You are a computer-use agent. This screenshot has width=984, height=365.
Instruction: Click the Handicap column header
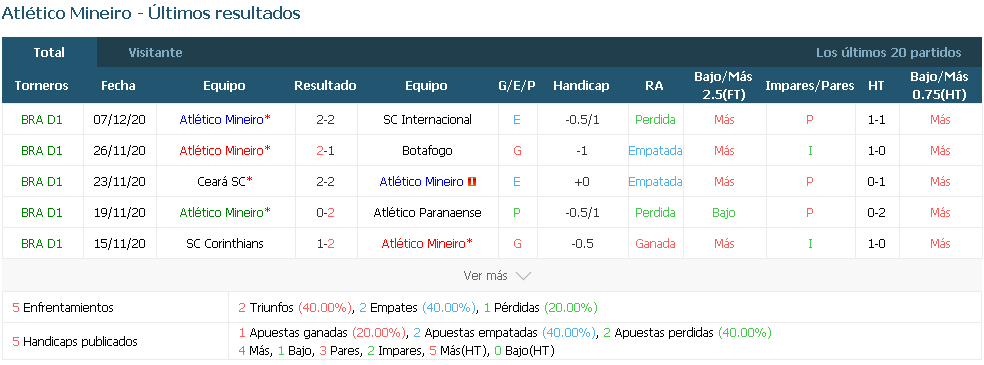[581, 86]
